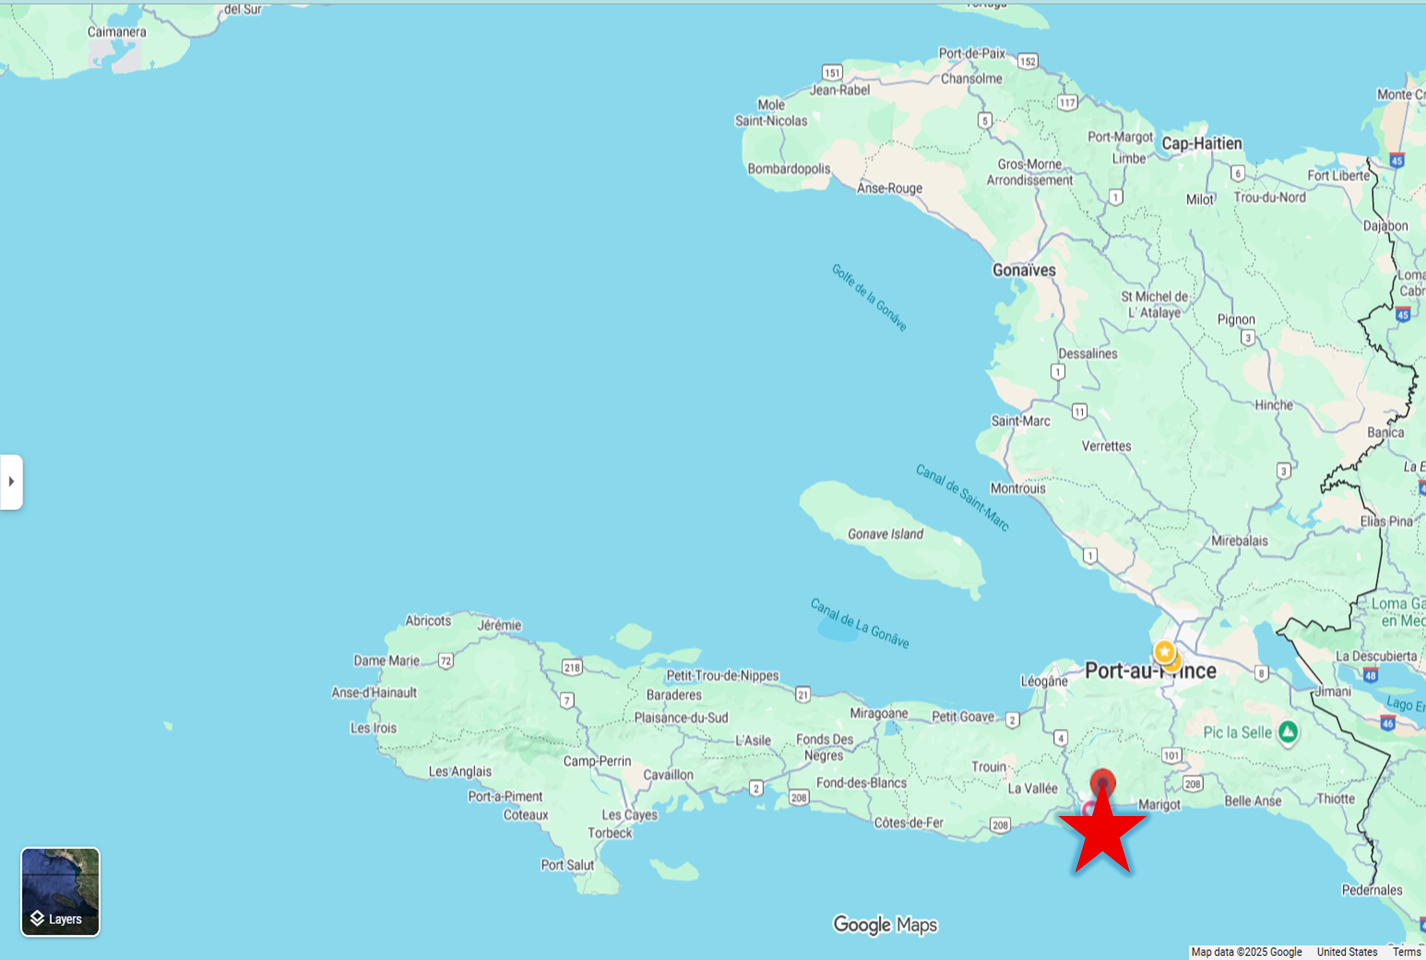
Task: Click the Route 218 shield near Jérémie
Action: tap(572, 667)
